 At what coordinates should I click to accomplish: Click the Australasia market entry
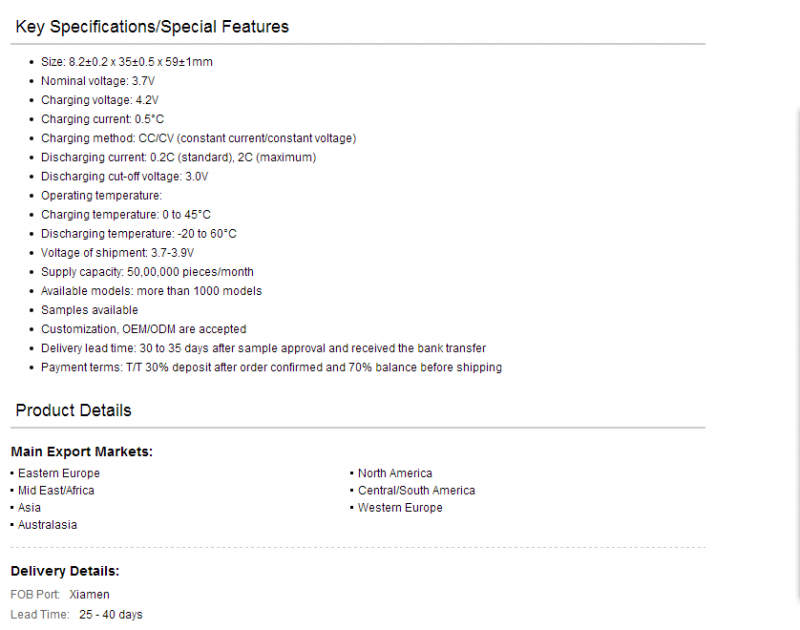click(47, 524)
